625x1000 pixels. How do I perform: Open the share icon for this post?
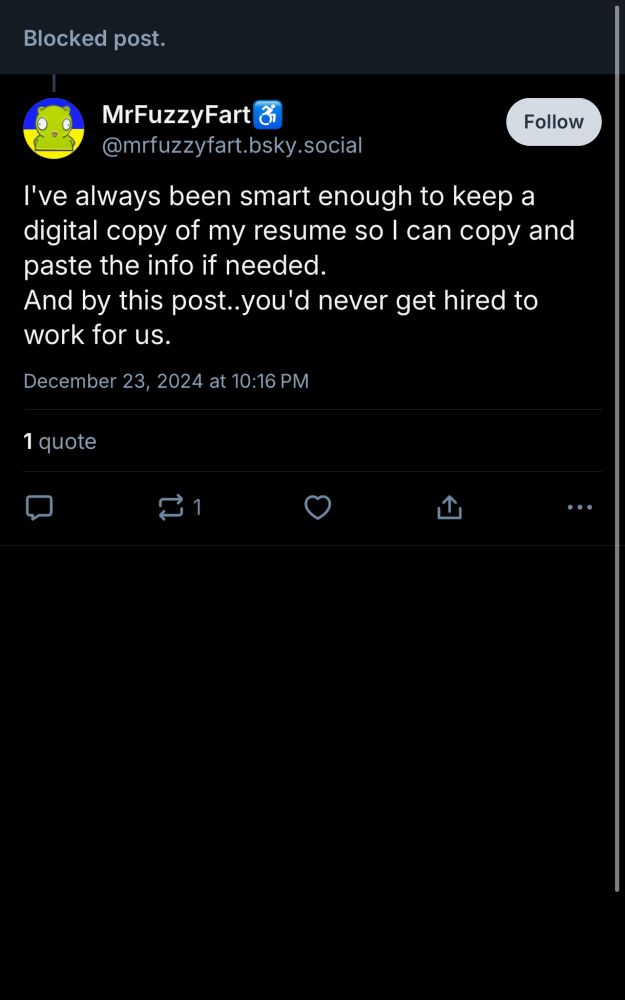[449, 508]
